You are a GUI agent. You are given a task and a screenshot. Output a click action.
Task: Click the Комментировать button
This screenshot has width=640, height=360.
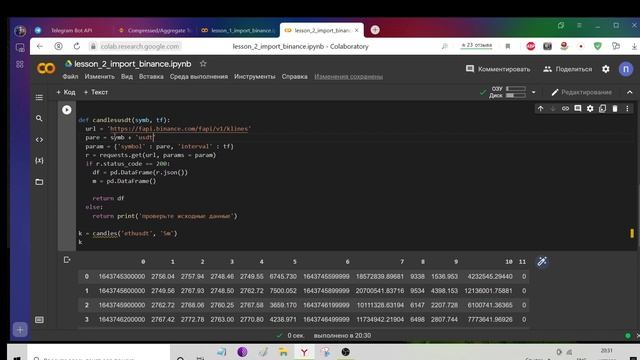(498, 69)
